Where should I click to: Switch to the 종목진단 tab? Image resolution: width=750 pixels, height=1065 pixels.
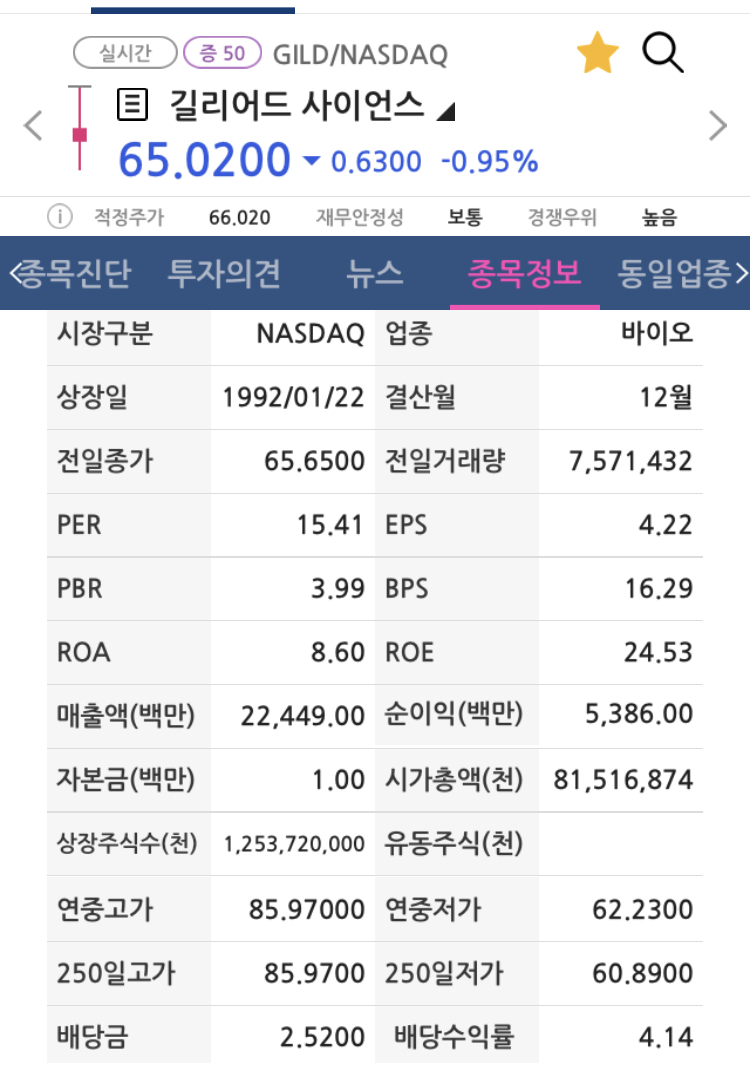click(x=75, y=273)
